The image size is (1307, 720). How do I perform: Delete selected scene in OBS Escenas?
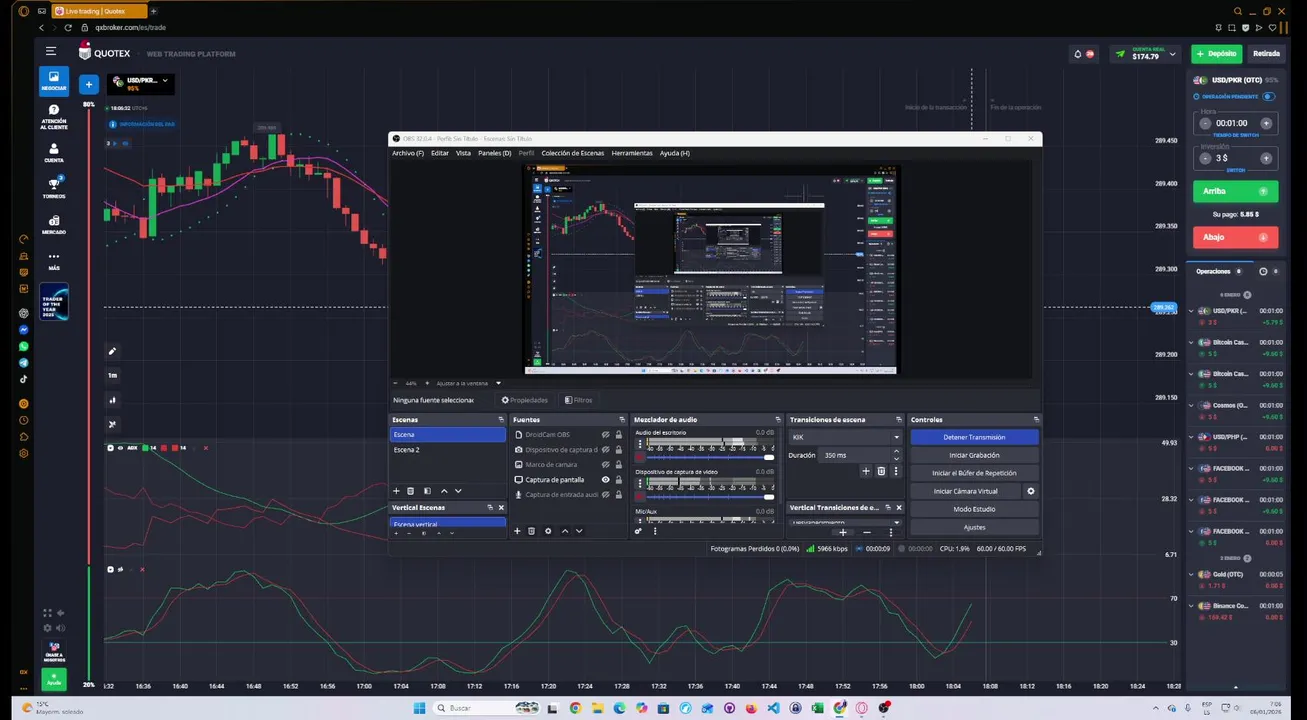[410, 491]
